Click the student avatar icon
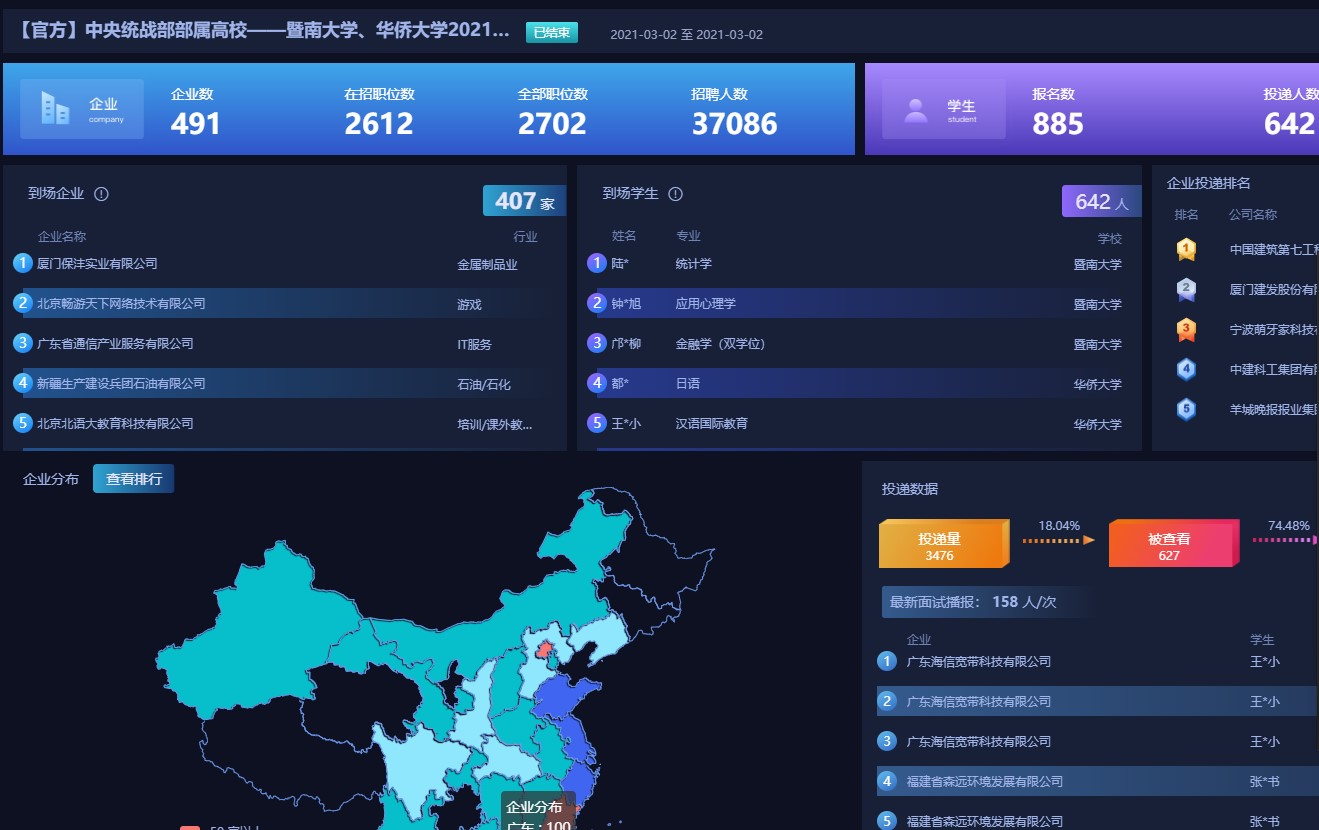The height and width of the screenshot is (830, 1319). (916, 110)
